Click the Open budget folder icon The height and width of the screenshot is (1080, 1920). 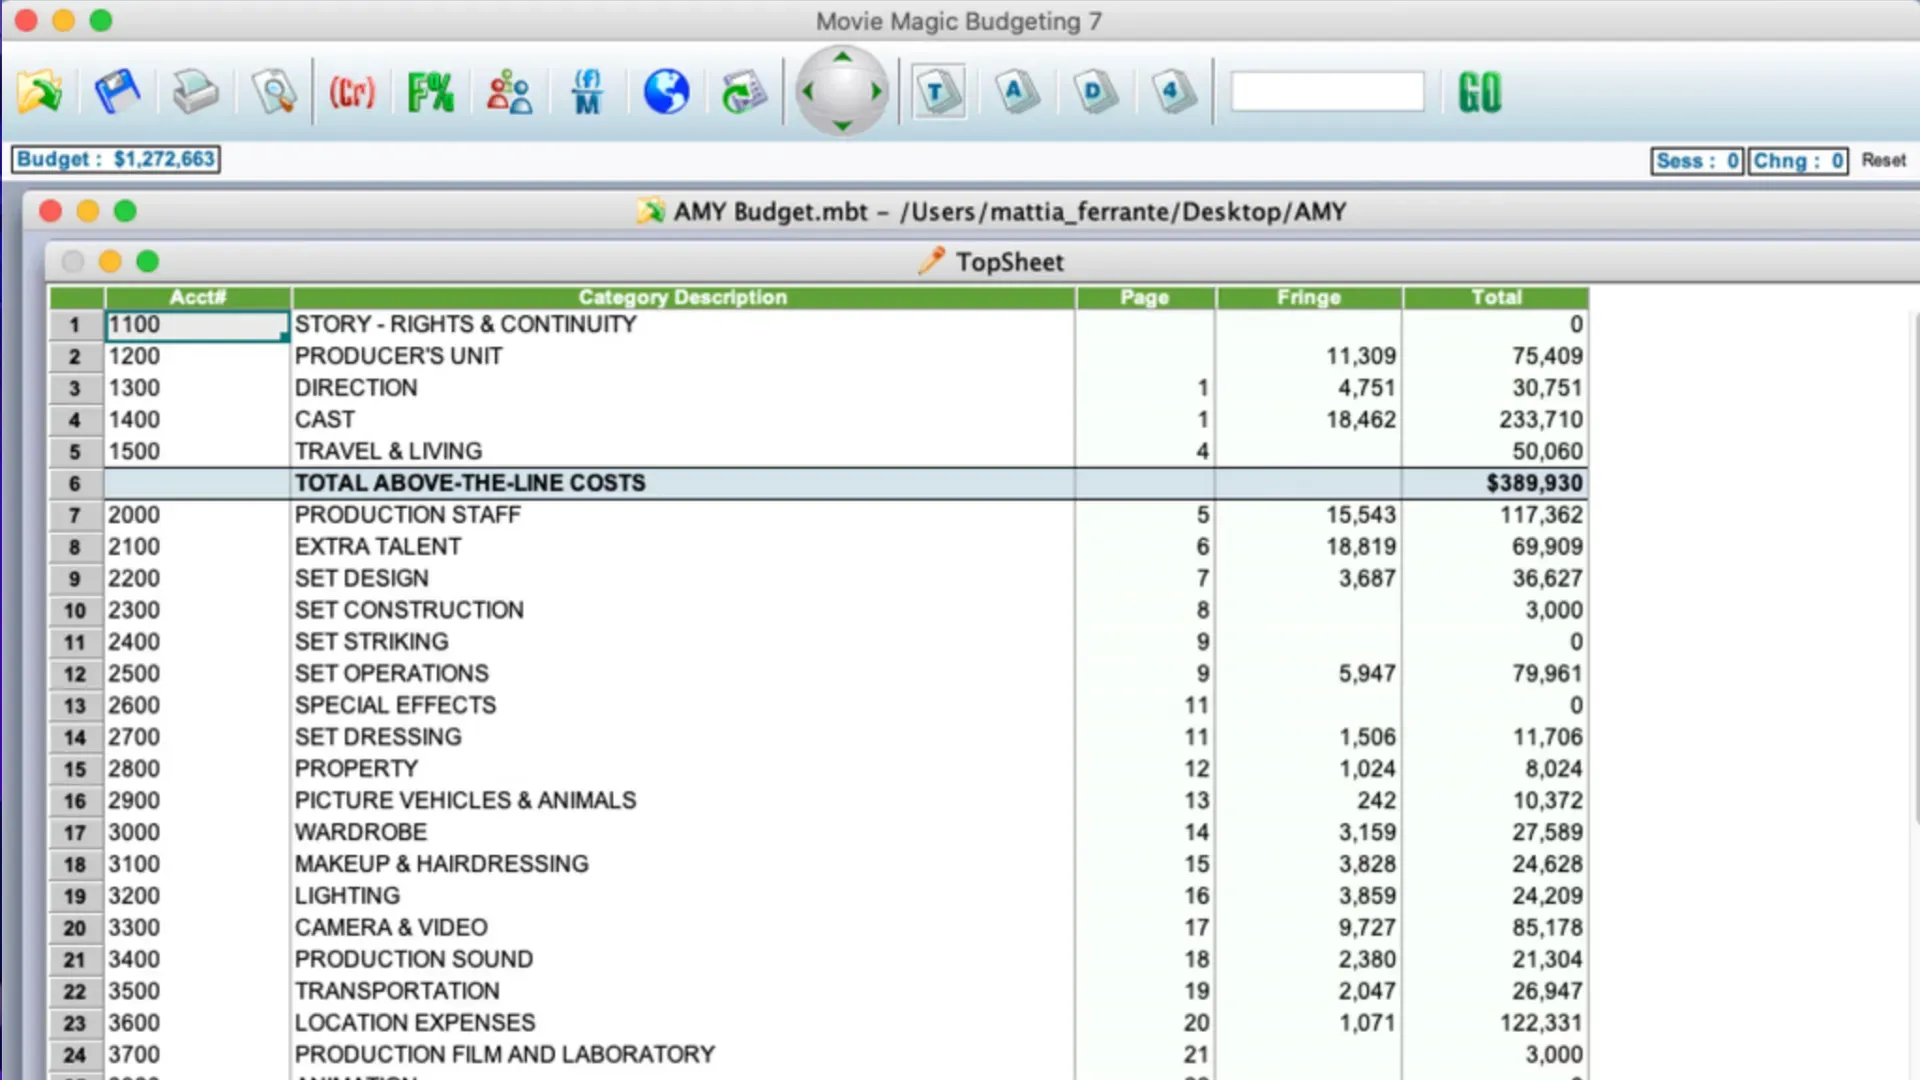pyautogui.click(x=40, y=92)
